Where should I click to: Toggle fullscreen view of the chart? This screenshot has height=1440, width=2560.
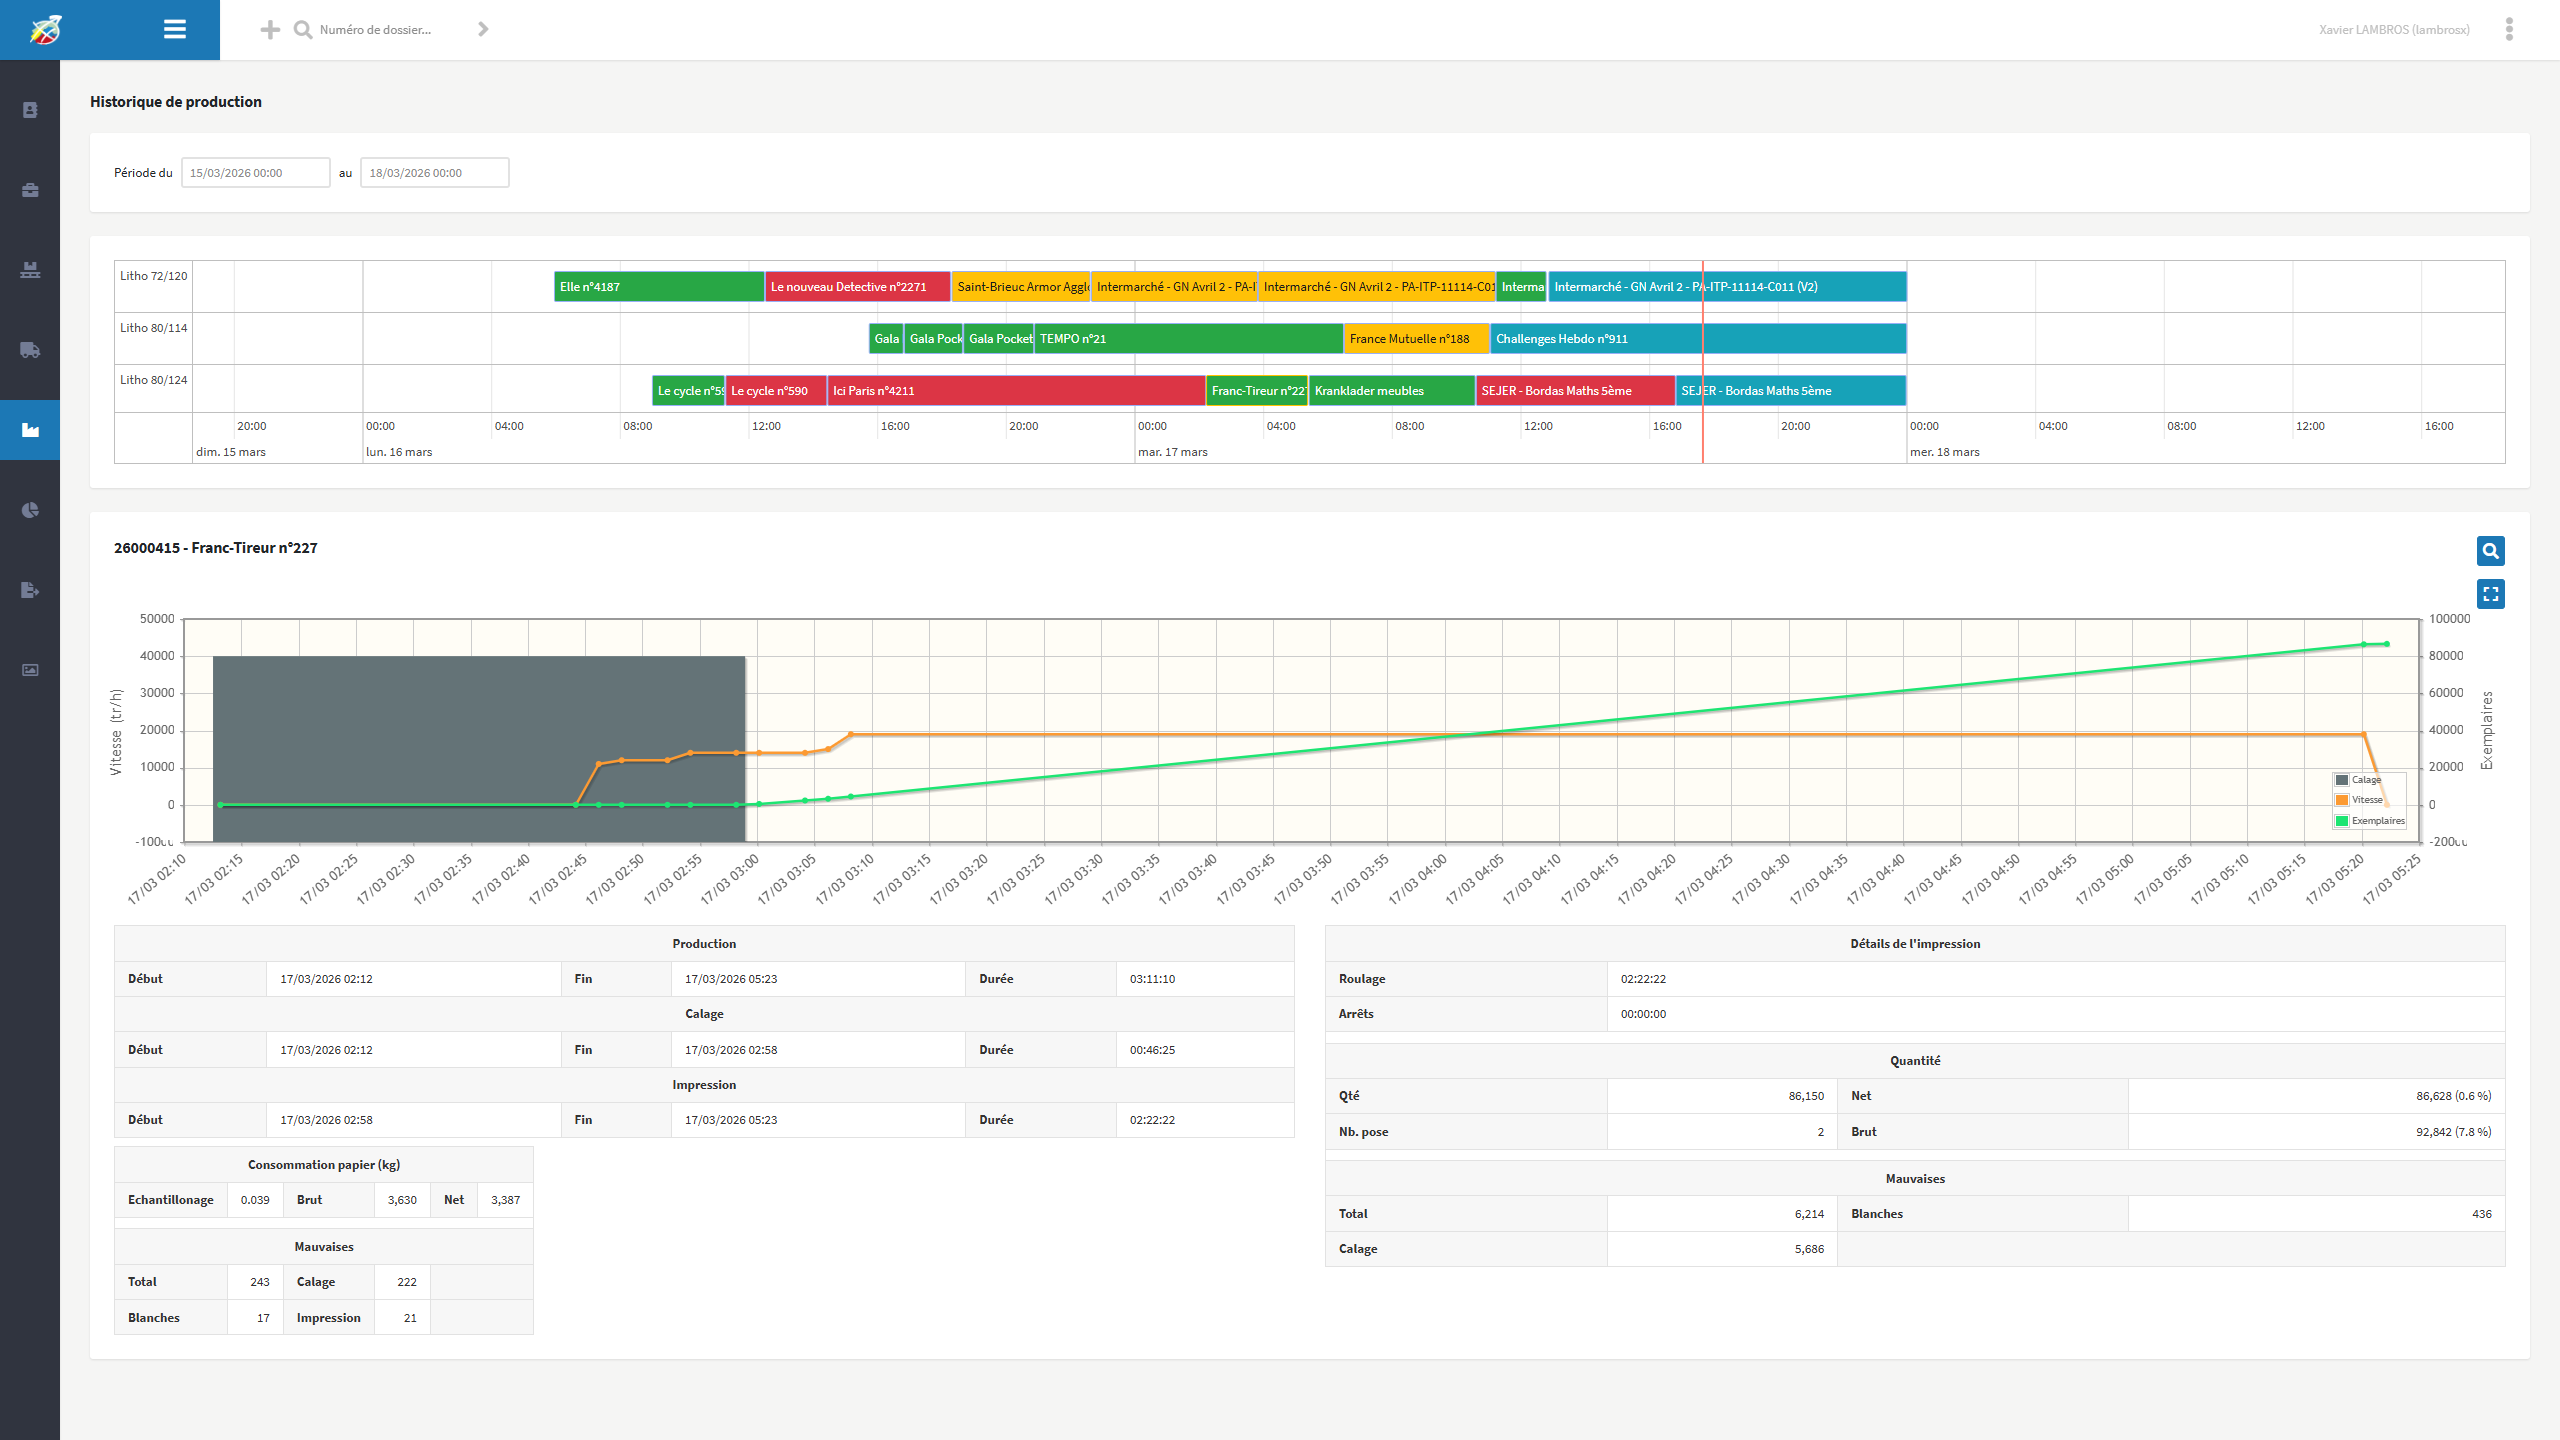tap(2490, 594)
